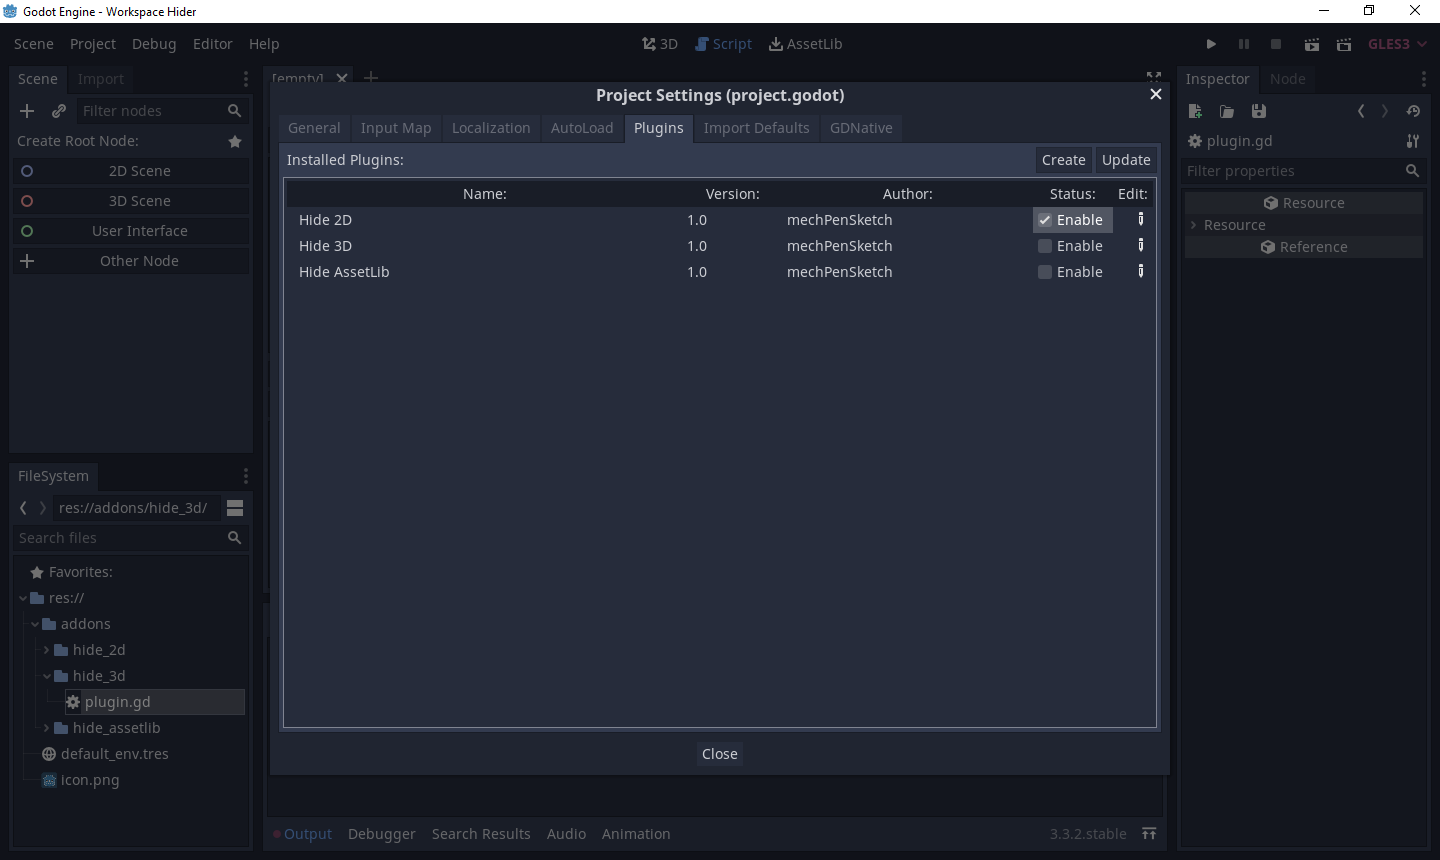This screenshot has height=860, width=1440.
Task: Close the Project Settings dialog via Close button
Action: click(720, 754)
